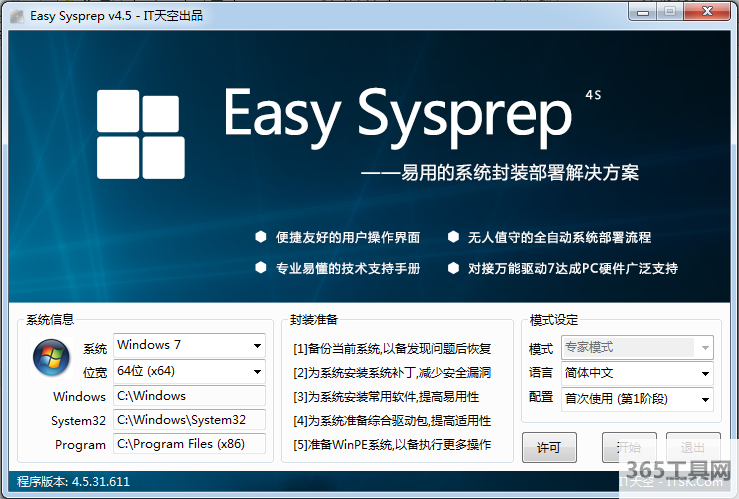Select step [1]备份当前系统 in 封装准备 list
This screenshot has width=739, height=499.
(x=392, y=349)
